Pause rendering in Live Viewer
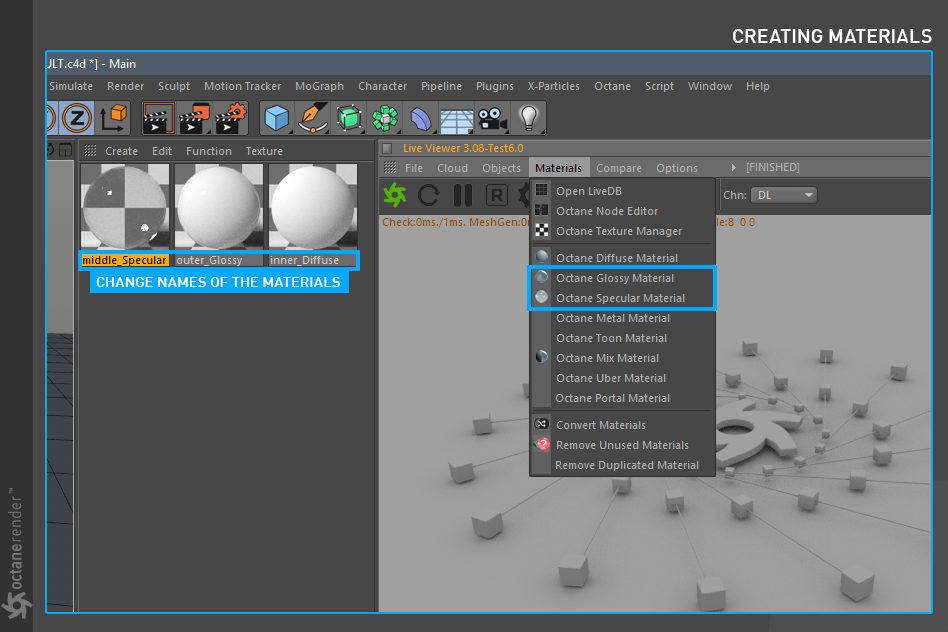The image size is (948, 632). (462, 195)
